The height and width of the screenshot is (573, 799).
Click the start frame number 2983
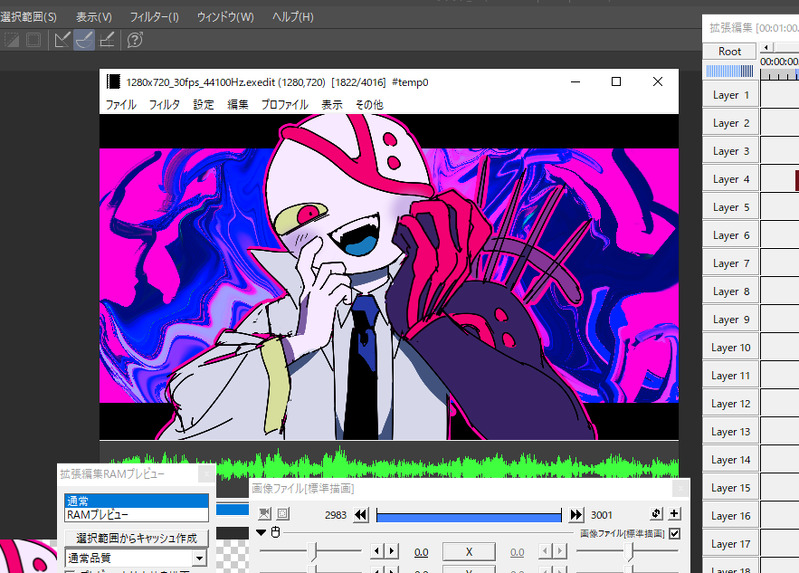[335, 515]
